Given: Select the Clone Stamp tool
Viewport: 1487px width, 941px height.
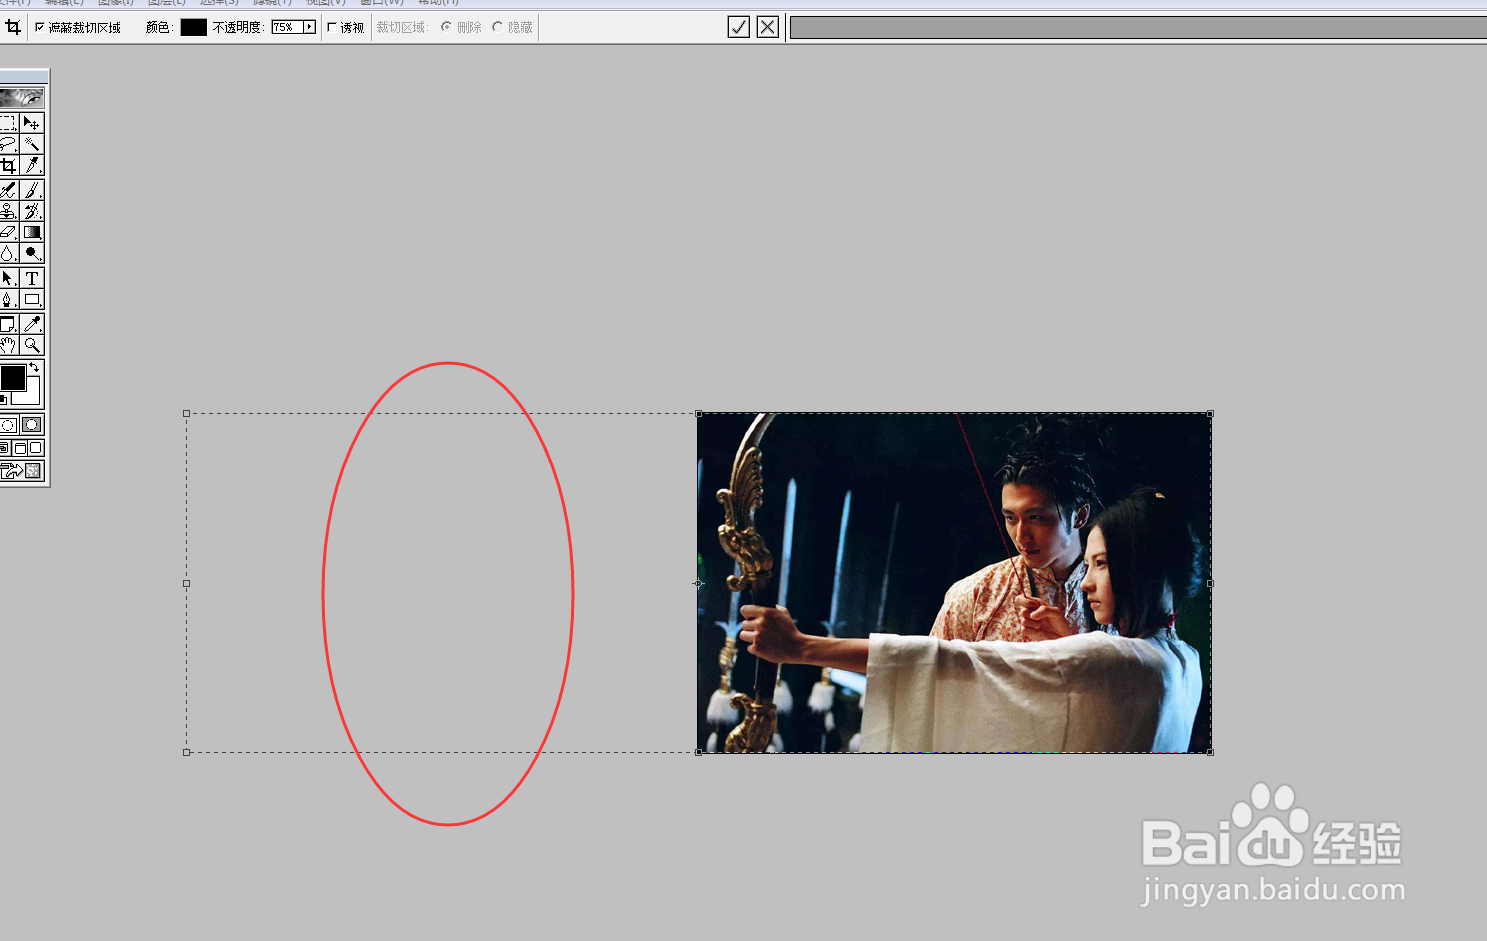Looking at the screenshot, I should point(8,211).
